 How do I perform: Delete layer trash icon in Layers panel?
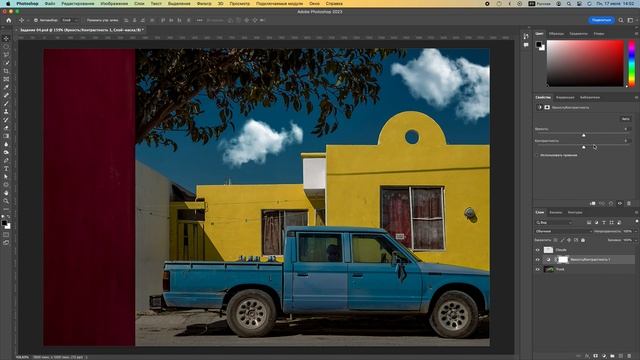tap(629, 356)
